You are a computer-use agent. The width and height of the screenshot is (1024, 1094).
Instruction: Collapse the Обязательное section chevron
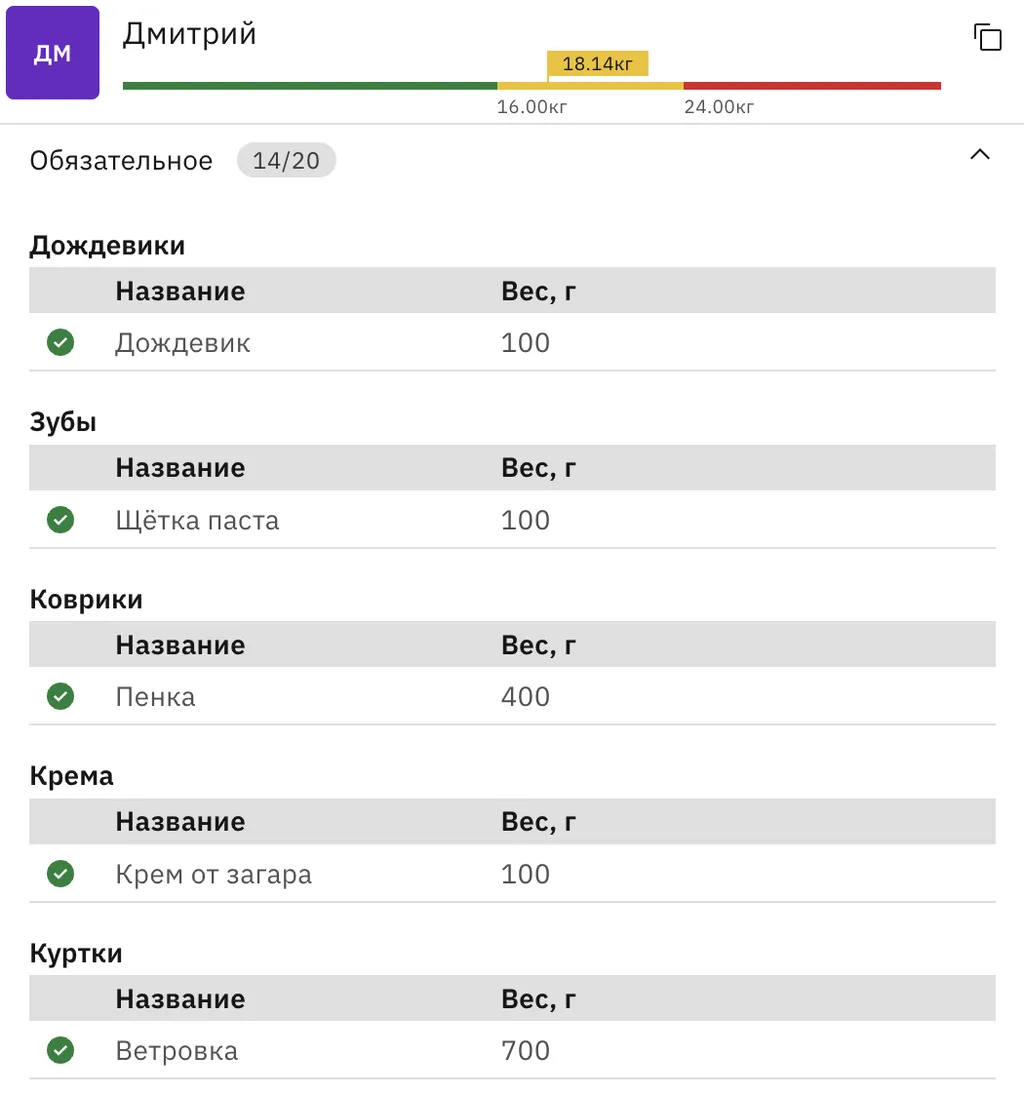(980, 155)
